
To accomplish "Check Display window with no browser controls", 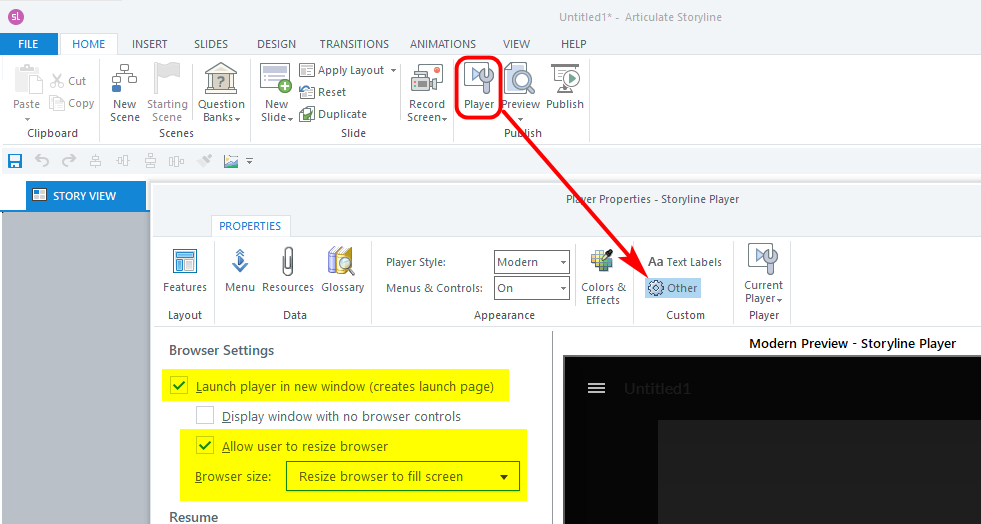I will coord(205,416).
